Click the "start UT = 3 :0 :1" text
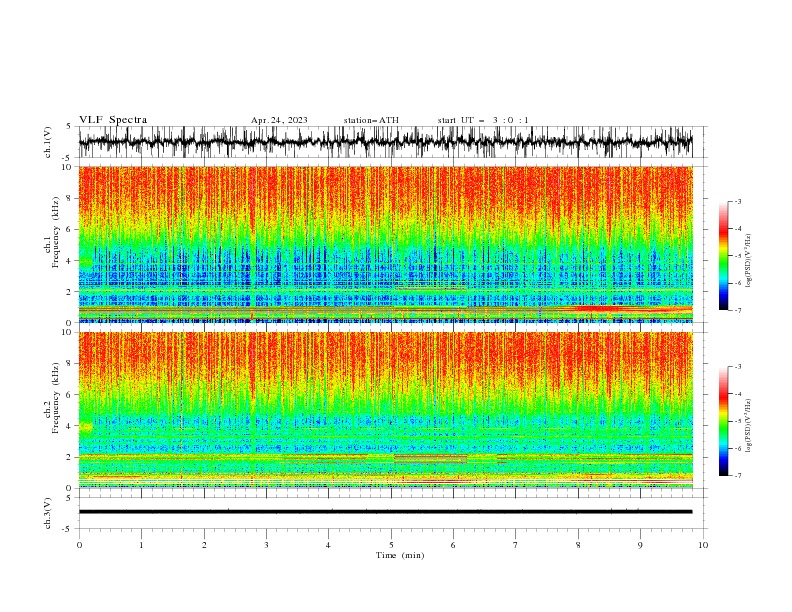This screenshot has width=792, height=612. pos(483,120)
